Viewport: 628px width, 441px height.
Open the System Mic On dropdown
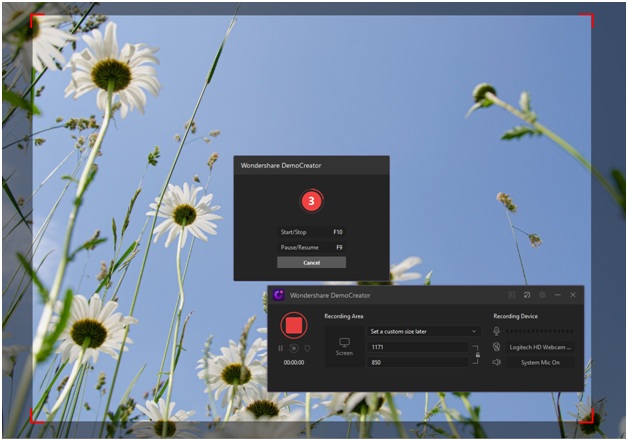pos(540,362)
